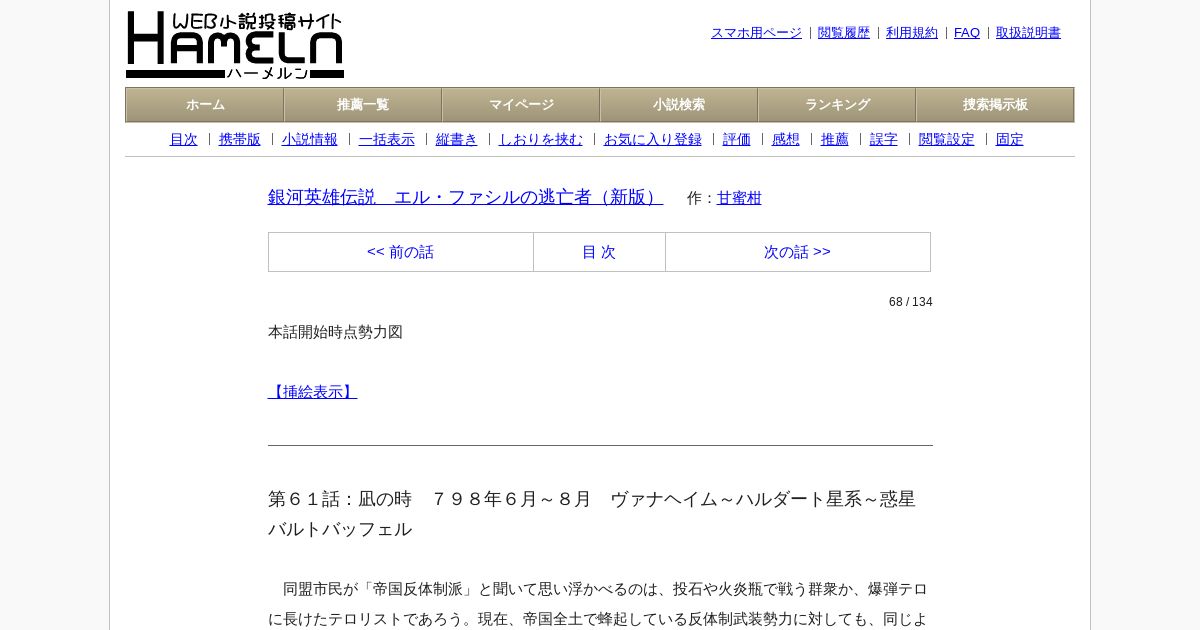Open 小説情報 novel info

(x=310, y=139)
